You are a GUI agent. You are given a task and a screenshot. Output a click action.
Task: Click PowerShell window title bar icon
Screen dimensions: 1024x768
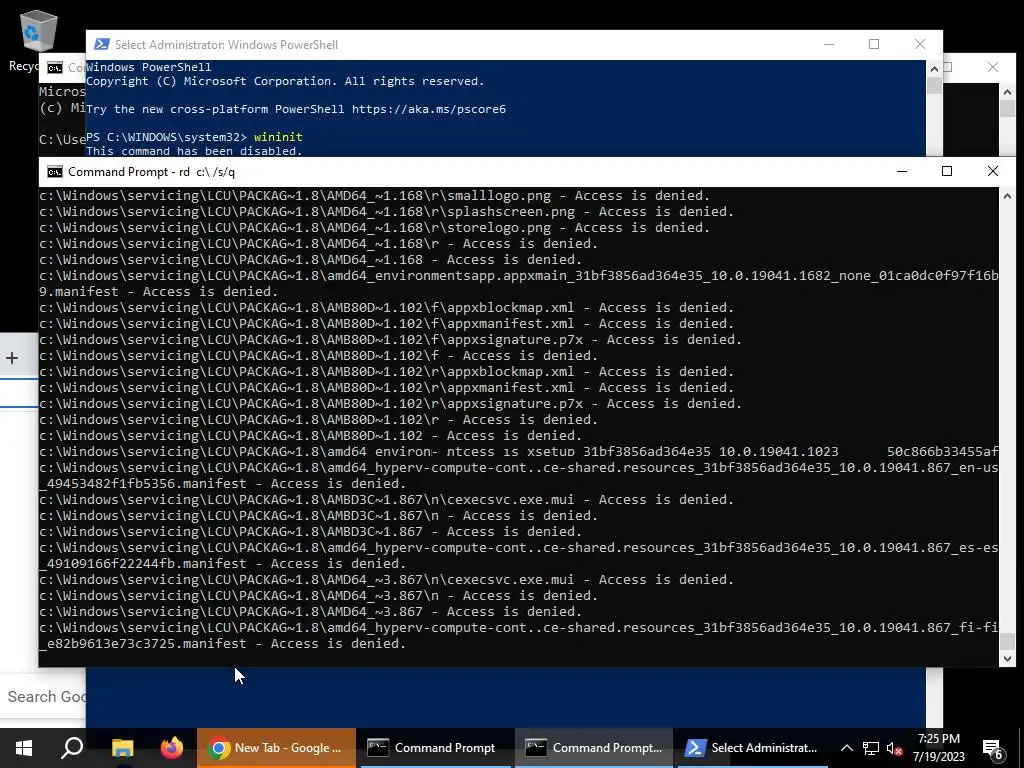tap(101, 44)
